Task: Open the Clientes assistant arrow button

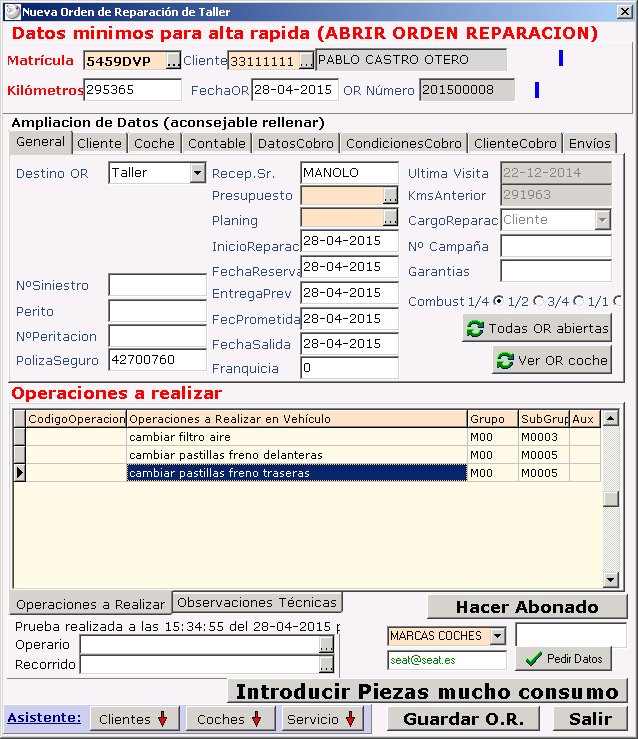Action: point(135,719)
